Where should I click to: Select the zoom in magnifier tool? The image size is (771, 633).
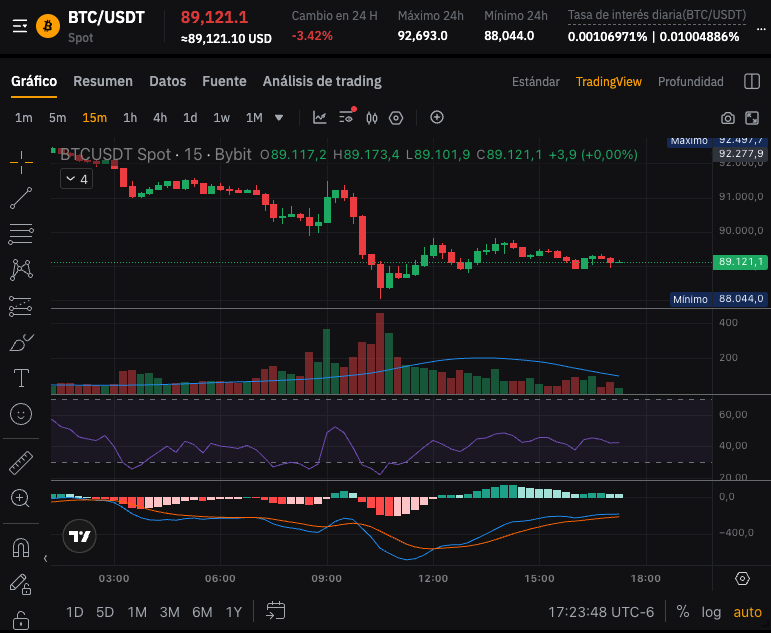[x=20, y=498]
